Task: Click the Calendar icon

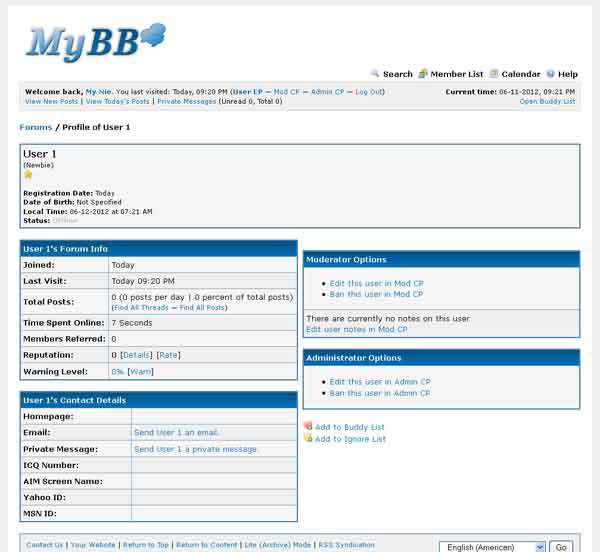Action: pos(494,74)
